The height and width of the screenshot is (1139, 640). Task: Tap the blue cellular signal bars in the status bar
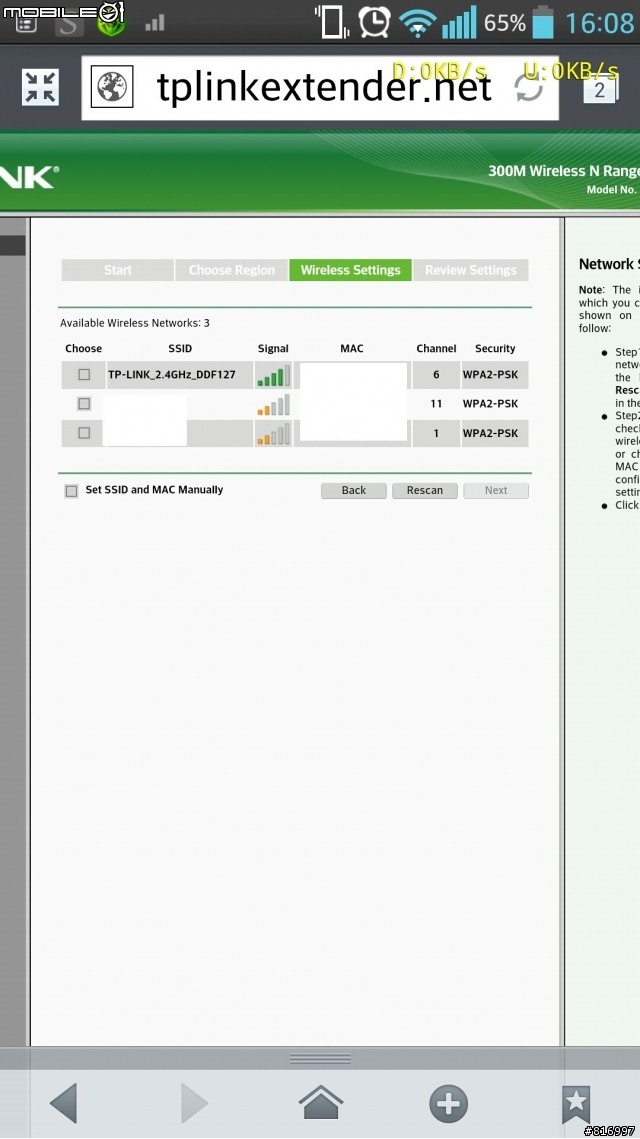[x=459, y=23]
